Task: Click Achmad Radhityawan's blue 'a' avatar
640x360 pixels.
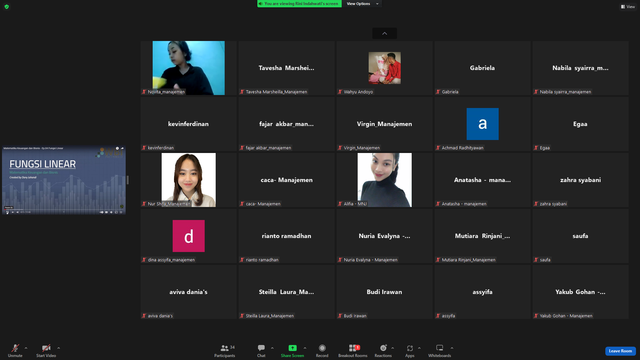Action: (482, 124)
